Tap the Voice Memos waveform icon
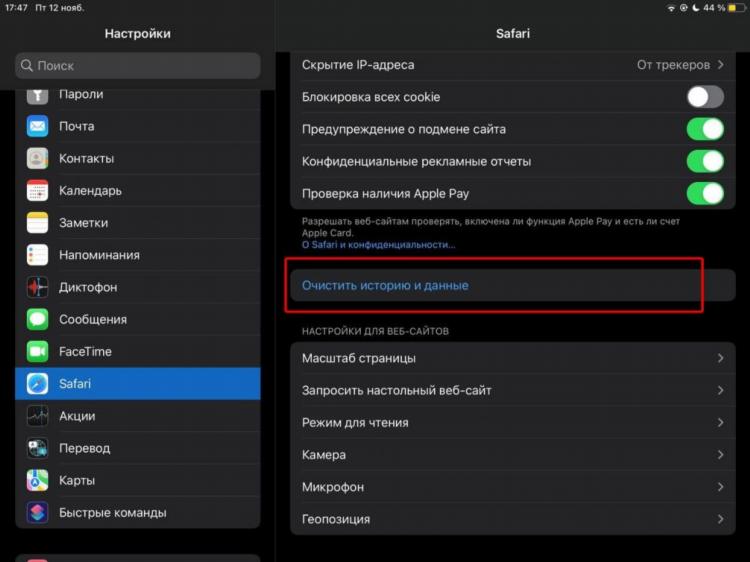The image size is (750, 562). [x=37, y=287]
